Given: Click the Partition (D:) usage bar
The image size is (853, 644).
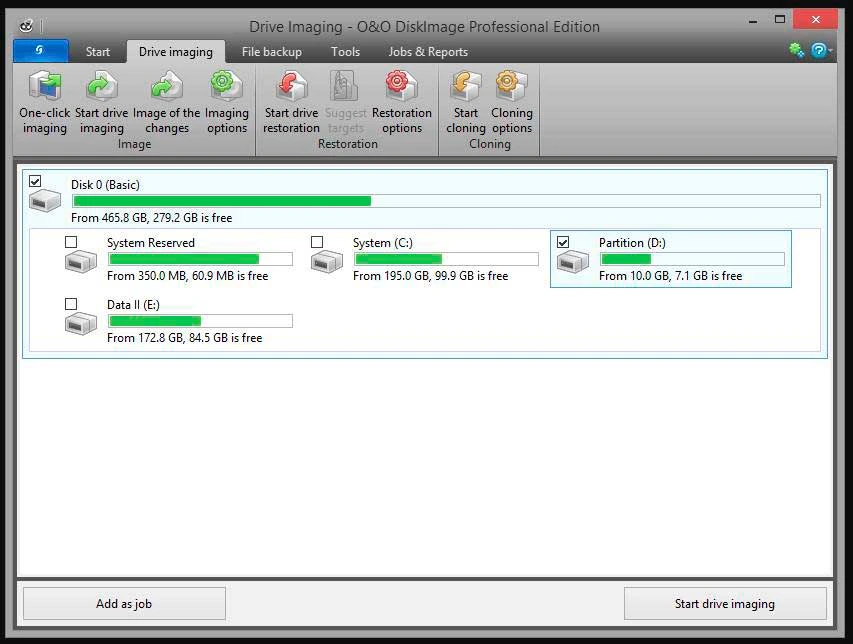Looking at the screenshot, I should coord(692,259).
